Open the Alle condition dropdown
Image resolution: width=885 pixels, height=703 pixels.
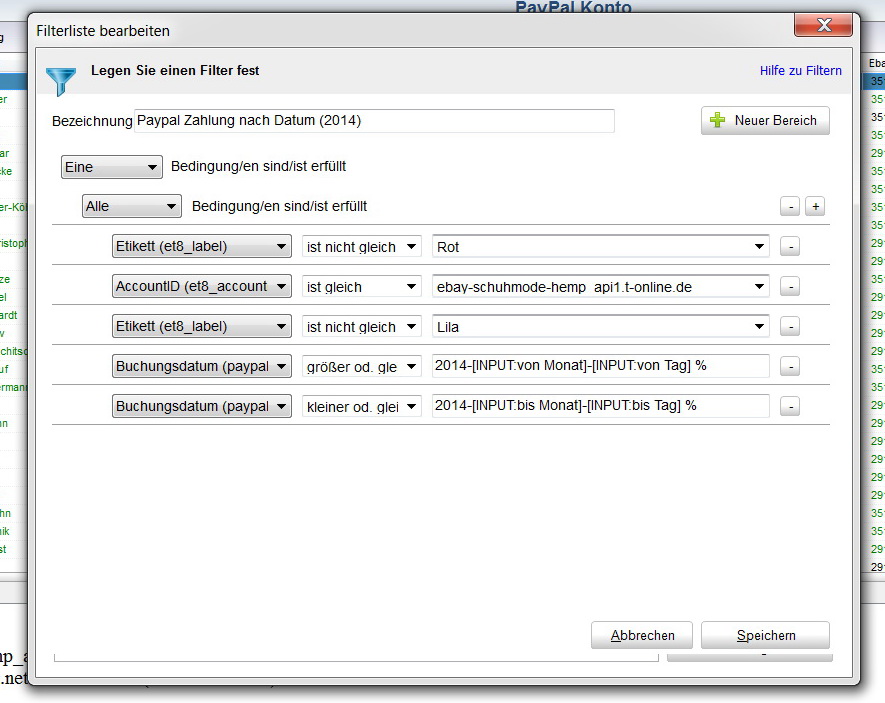(x=132, y=206)
